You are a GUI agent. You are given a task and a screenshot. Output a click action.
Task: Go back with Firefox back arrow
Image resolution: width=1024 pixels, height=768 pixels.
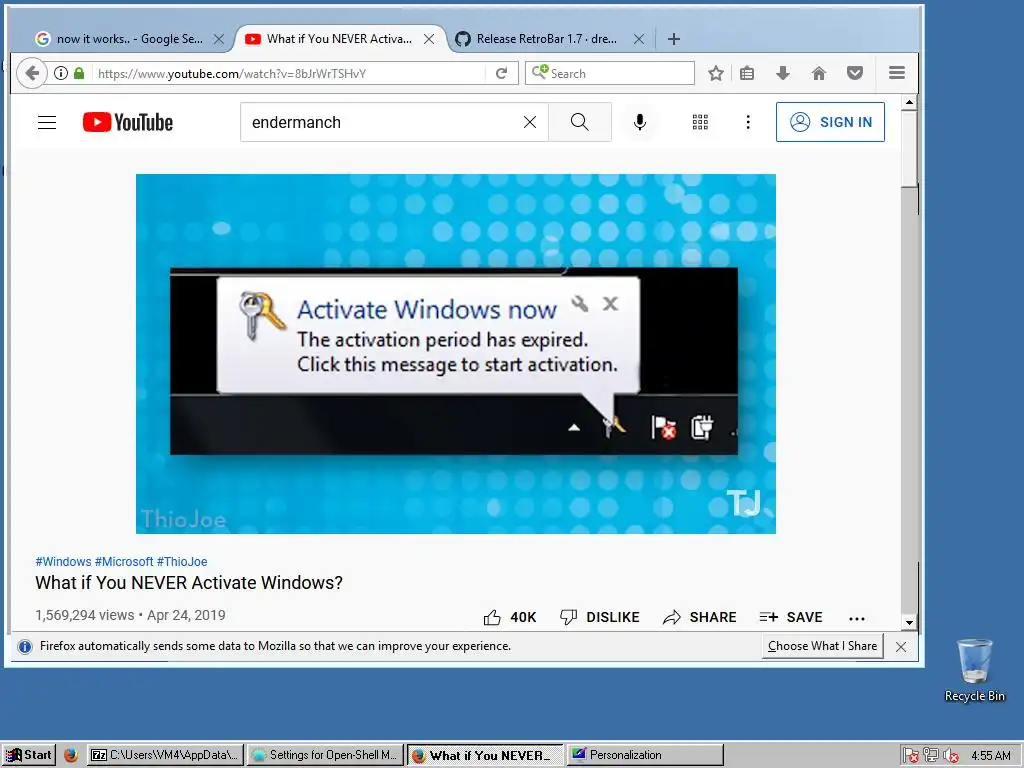click(31, 73)
